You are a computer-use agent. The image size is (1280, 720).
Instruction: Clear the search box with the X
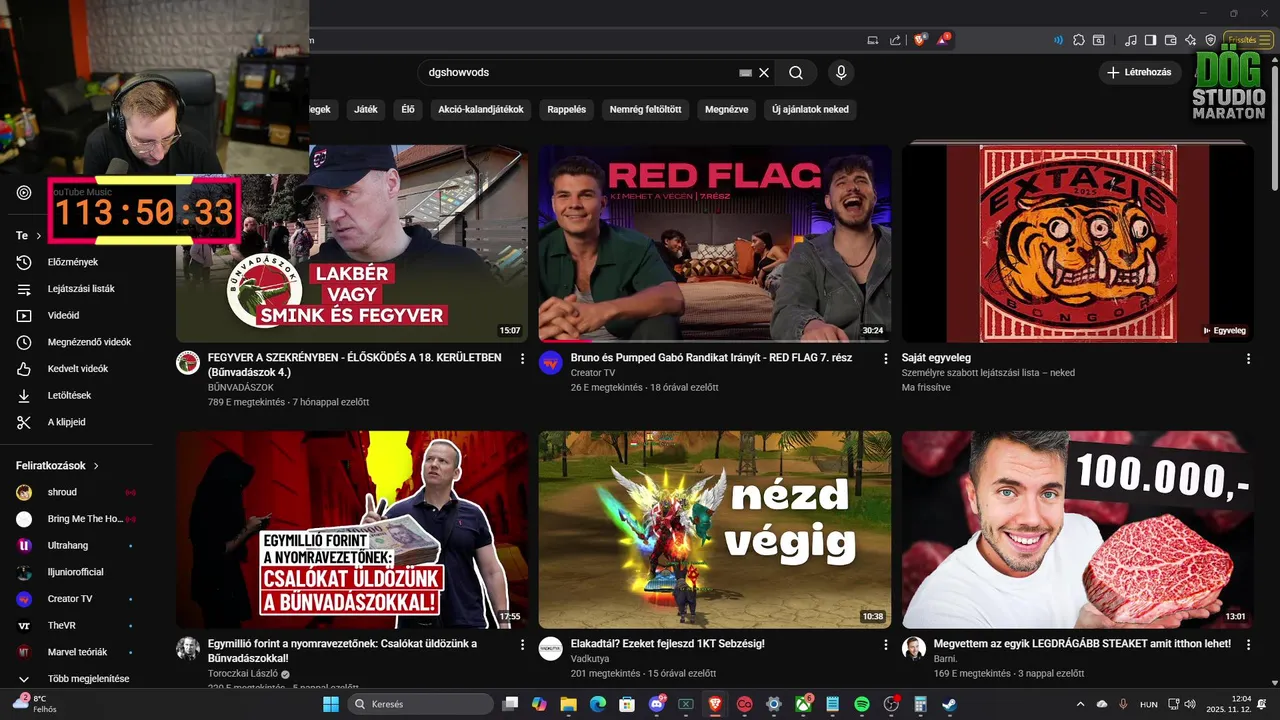(x=764, y=72)
